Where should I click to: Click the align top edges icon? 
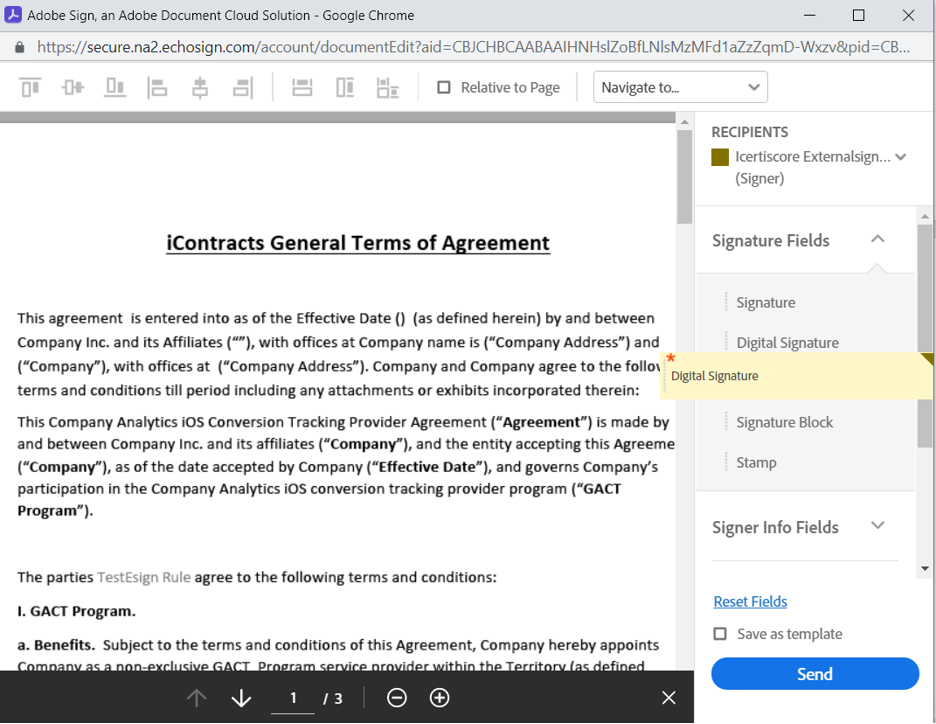(x=31, y=88)
